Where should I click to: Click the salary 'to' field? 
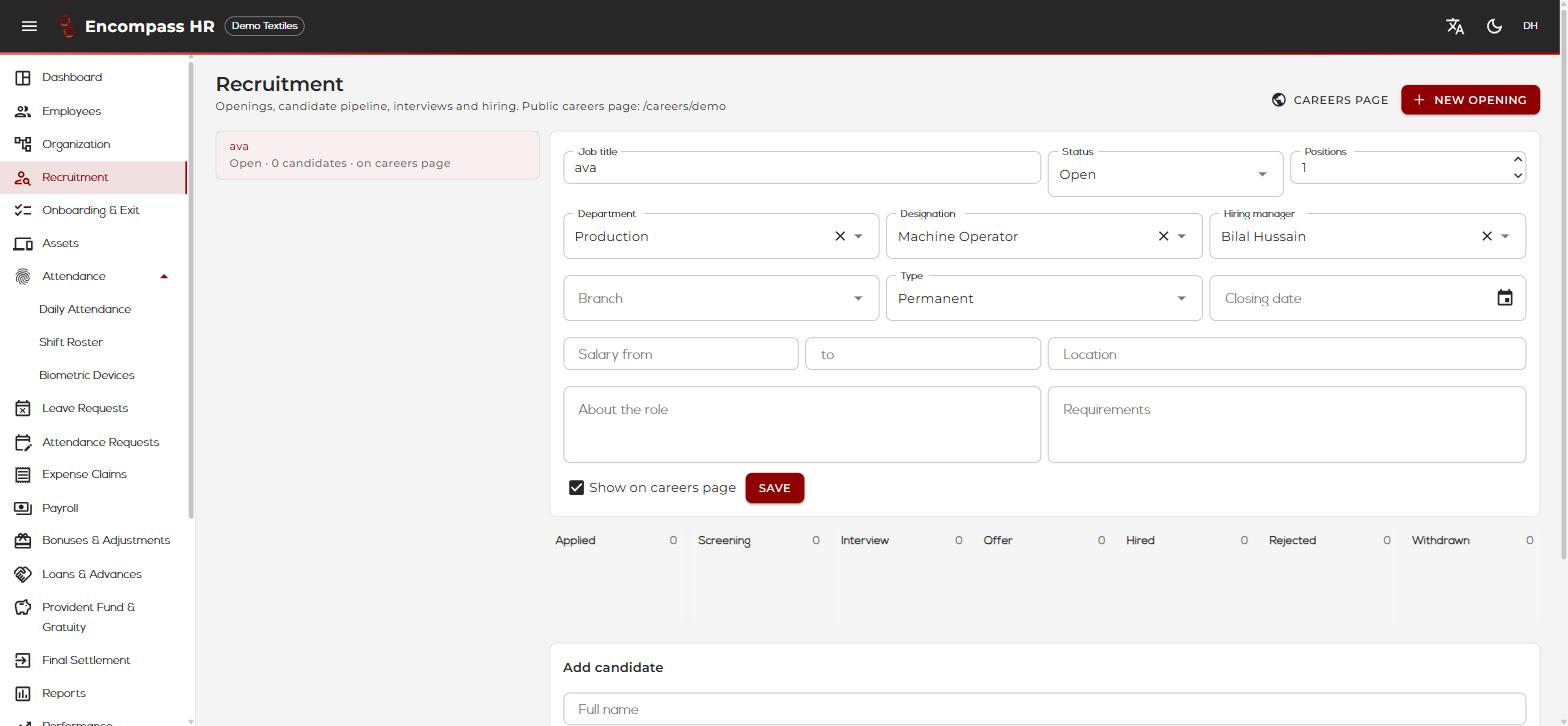tap(923, 354)
